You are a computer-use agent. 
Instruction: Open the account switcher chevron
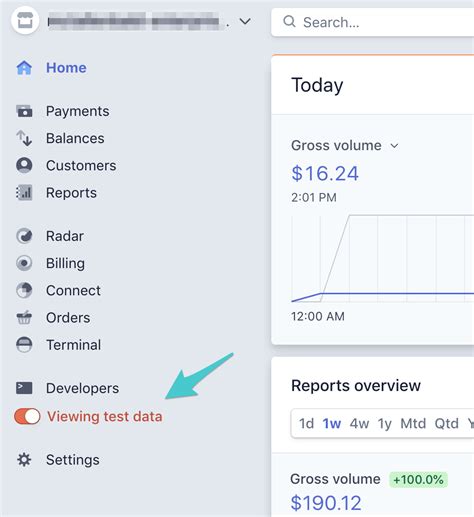pos(245,22)
